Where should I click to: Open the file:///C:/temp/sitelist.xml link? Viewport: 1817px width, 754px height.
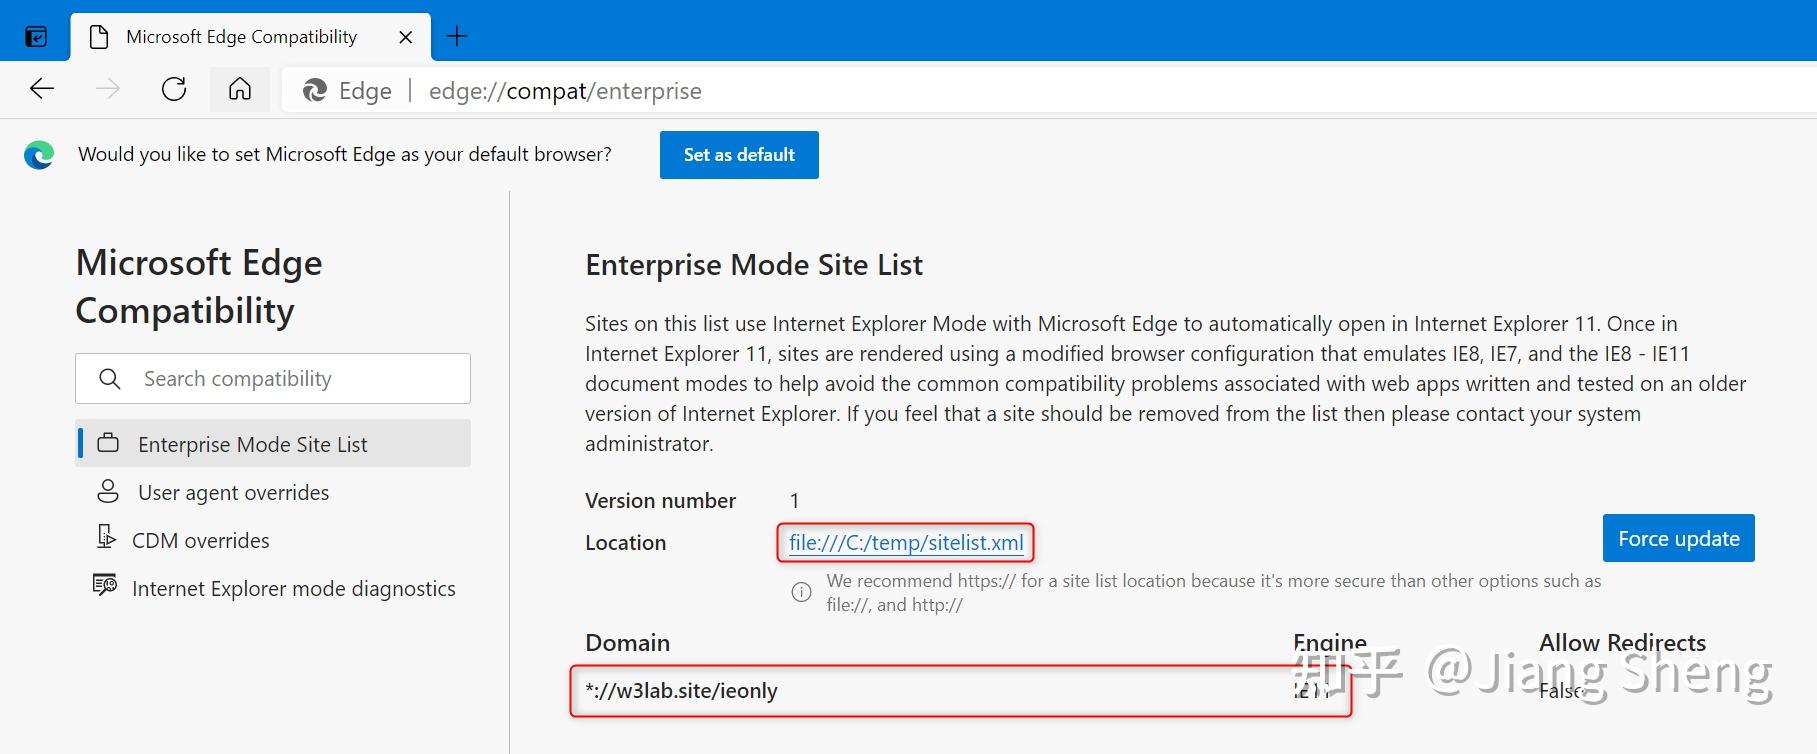click(x=906, y=542)
